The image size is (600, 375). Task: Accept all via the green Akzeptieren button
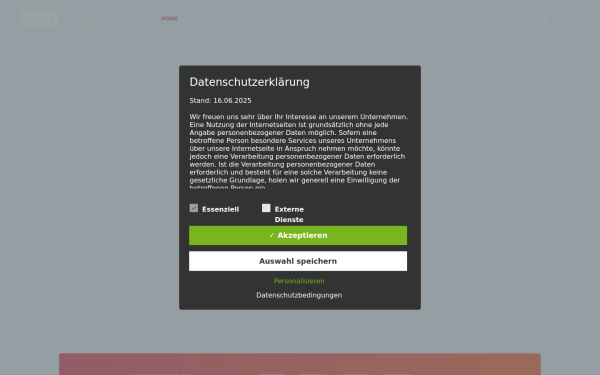(298, 235)
